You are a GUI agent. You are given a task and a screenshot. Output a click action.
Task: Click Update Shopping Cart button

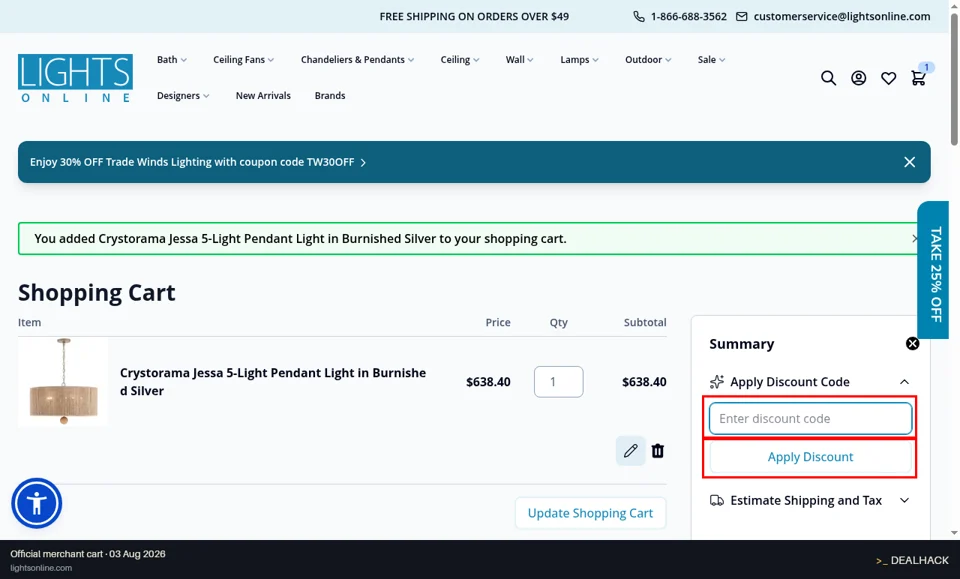click(590, 513)
